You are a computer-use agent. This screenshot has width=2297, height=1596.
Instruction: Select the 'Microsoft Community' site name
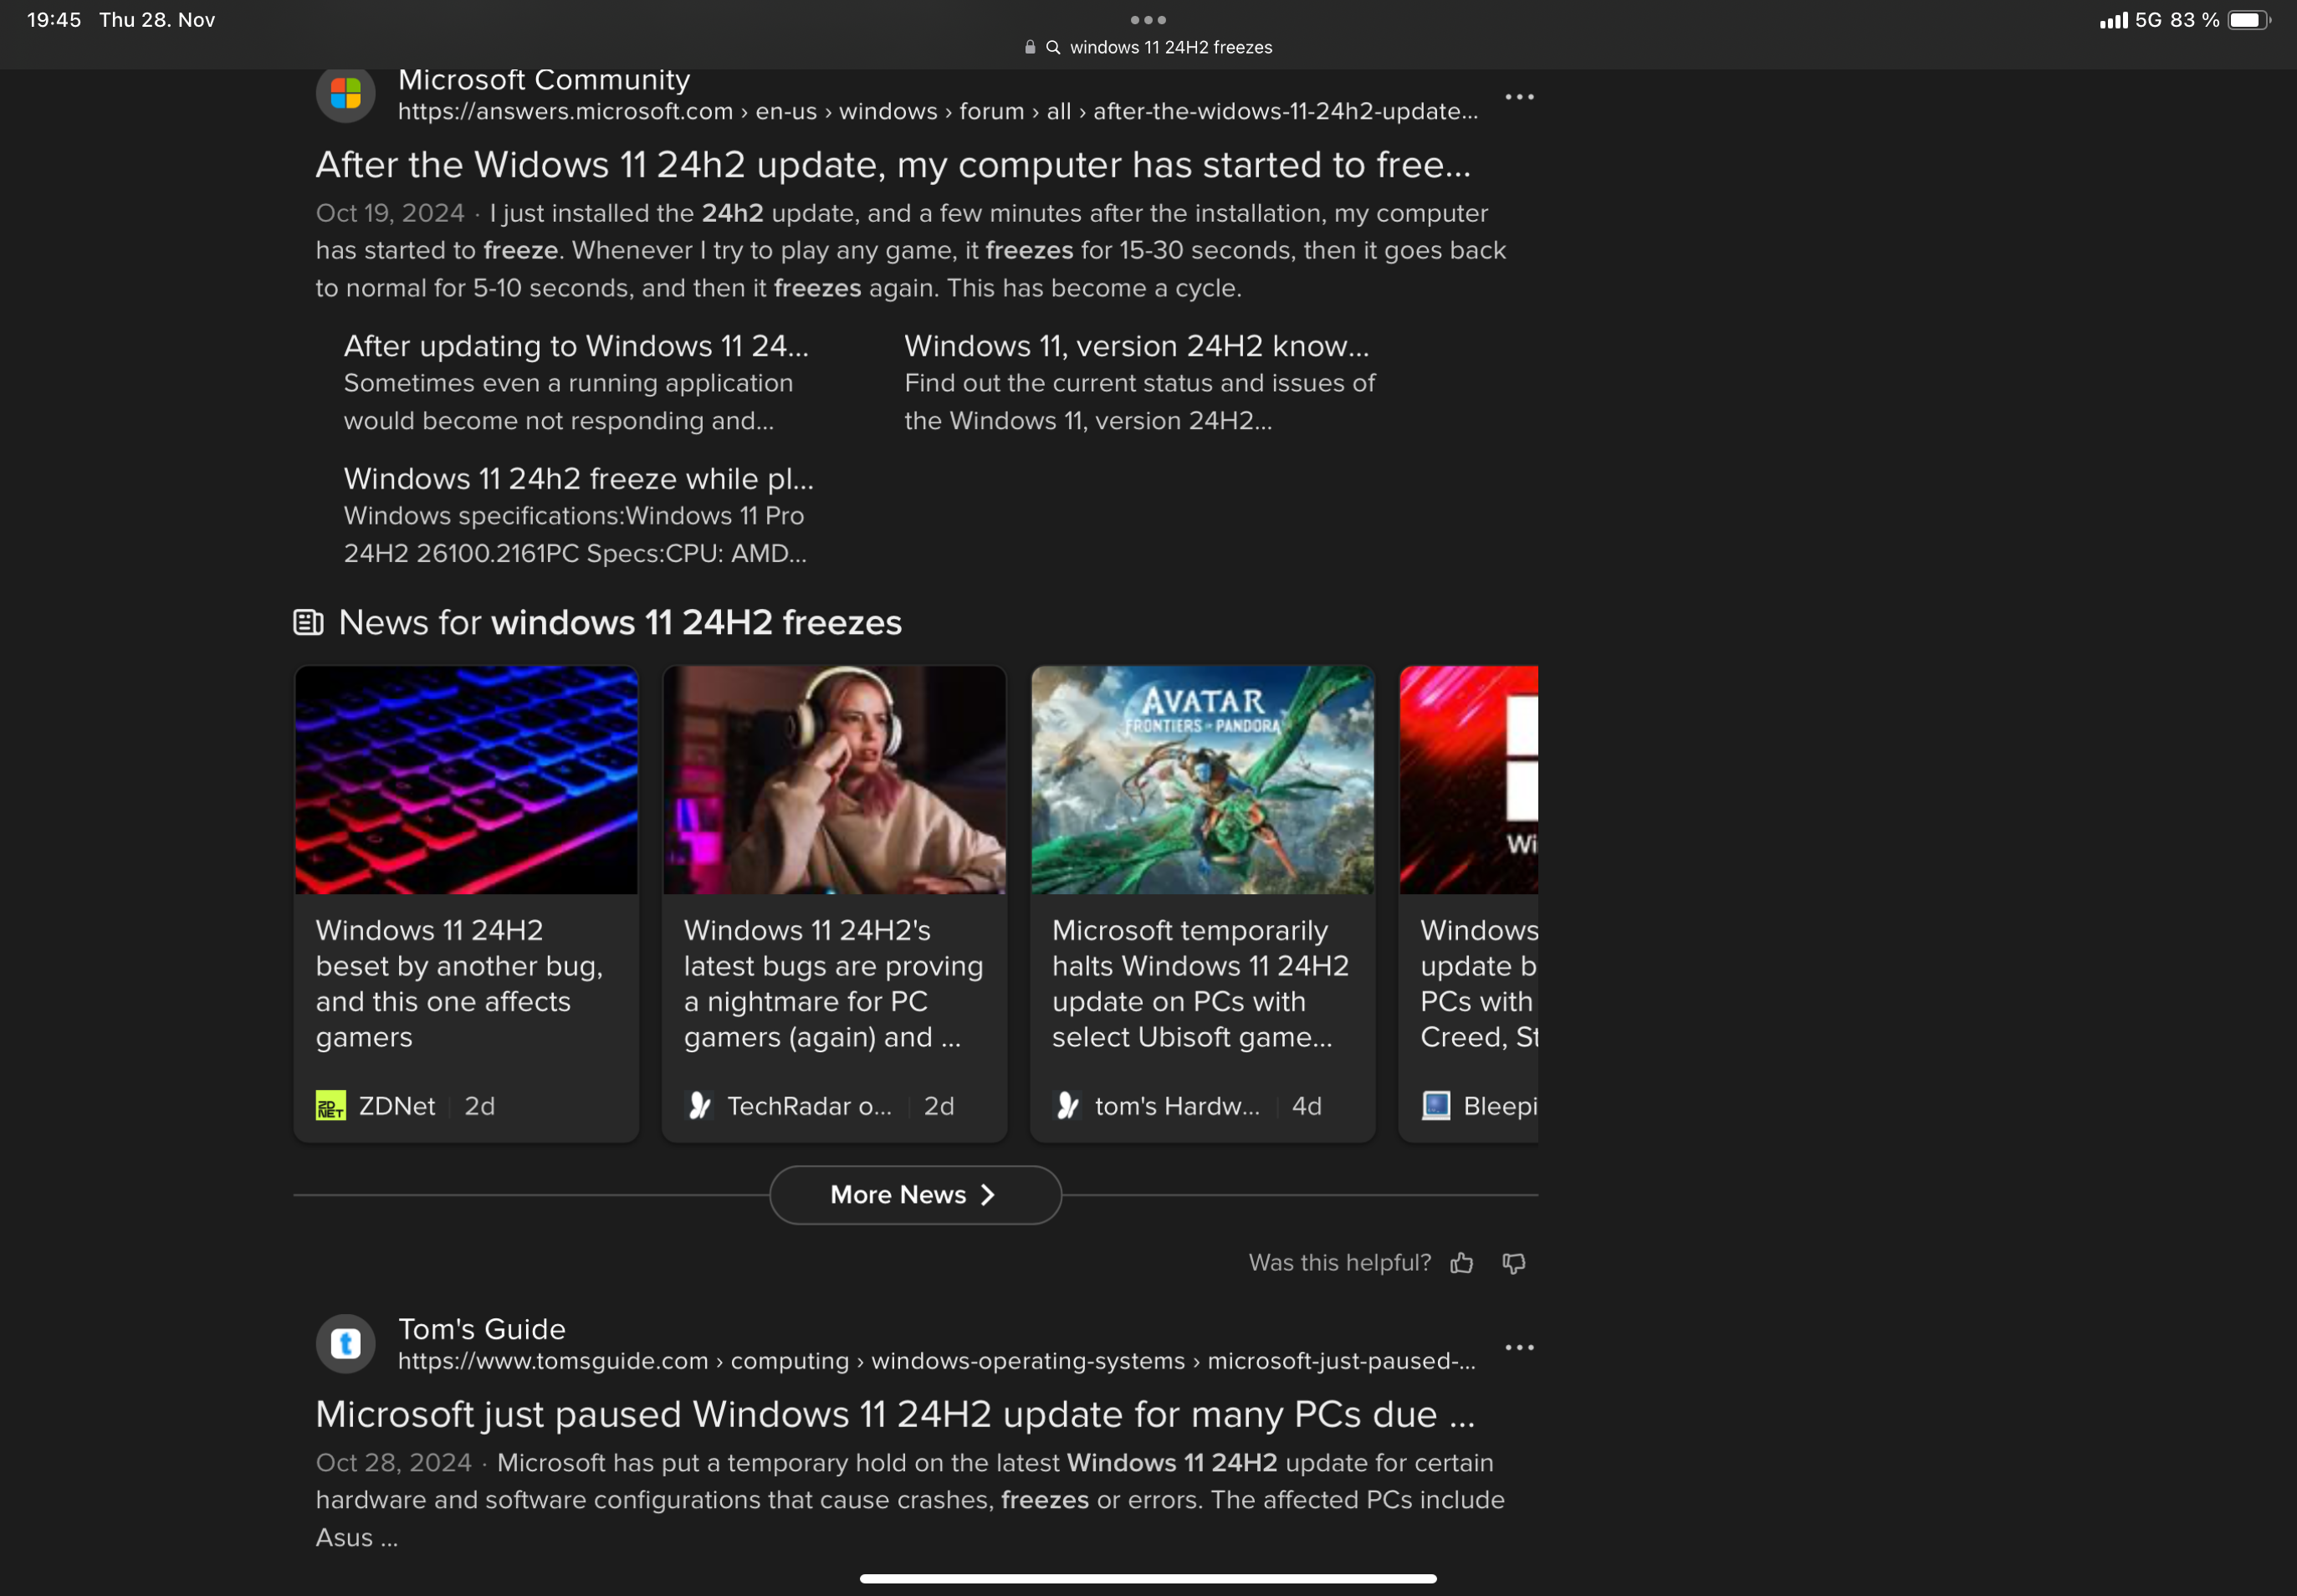[x=544, y=80]
